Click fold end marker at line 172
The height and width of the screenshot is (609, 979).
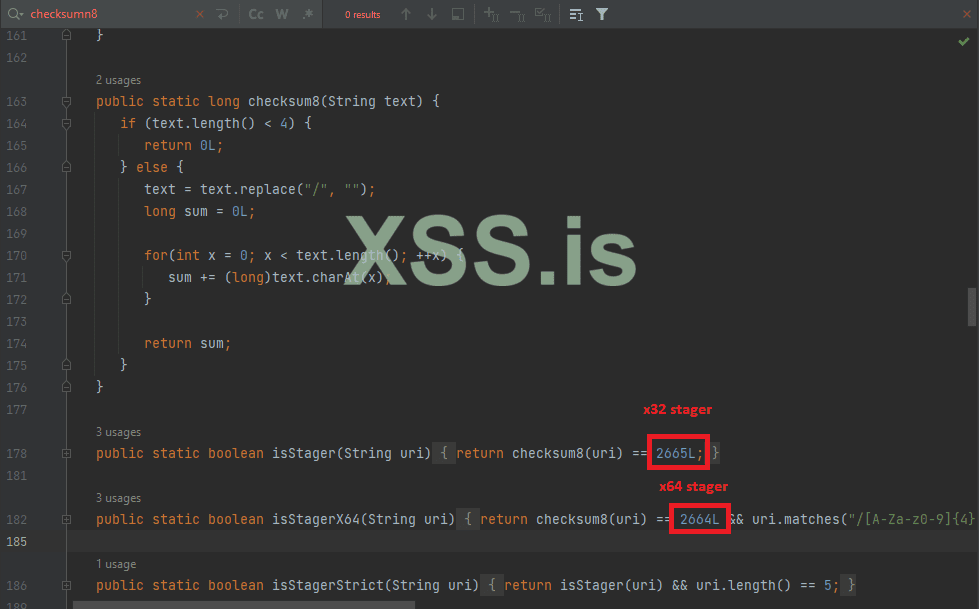point(66,299)
